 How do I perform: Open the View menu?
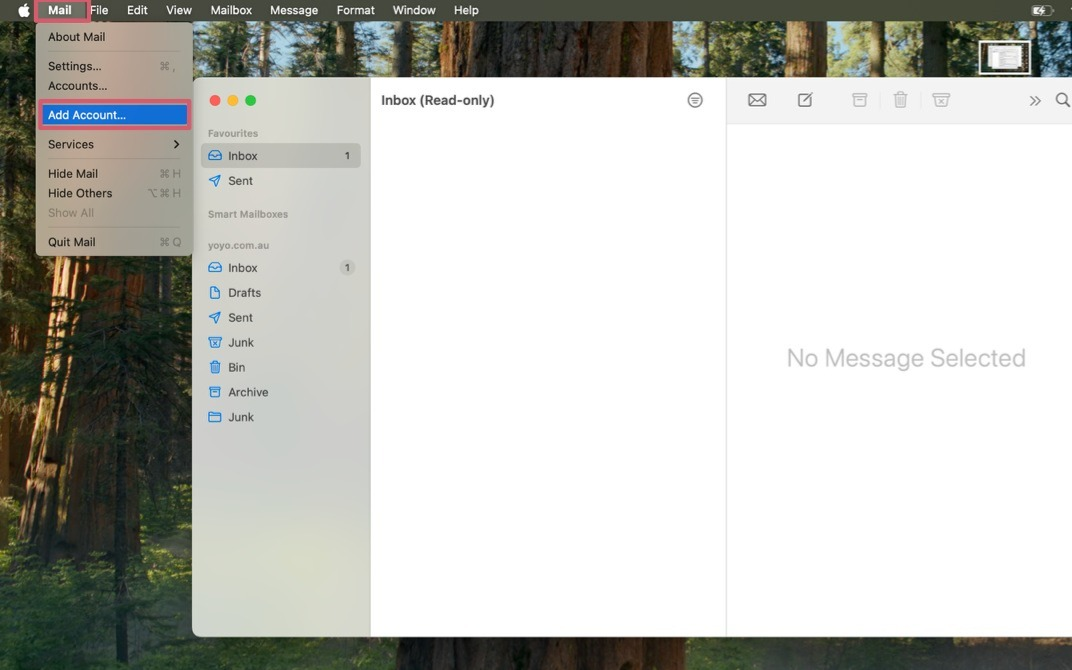click(179, 10)
